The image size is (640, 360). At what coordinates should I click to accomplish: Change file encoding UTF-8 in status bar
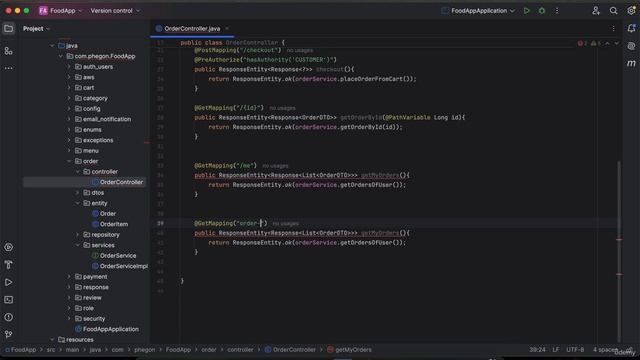tap(575, 350)
